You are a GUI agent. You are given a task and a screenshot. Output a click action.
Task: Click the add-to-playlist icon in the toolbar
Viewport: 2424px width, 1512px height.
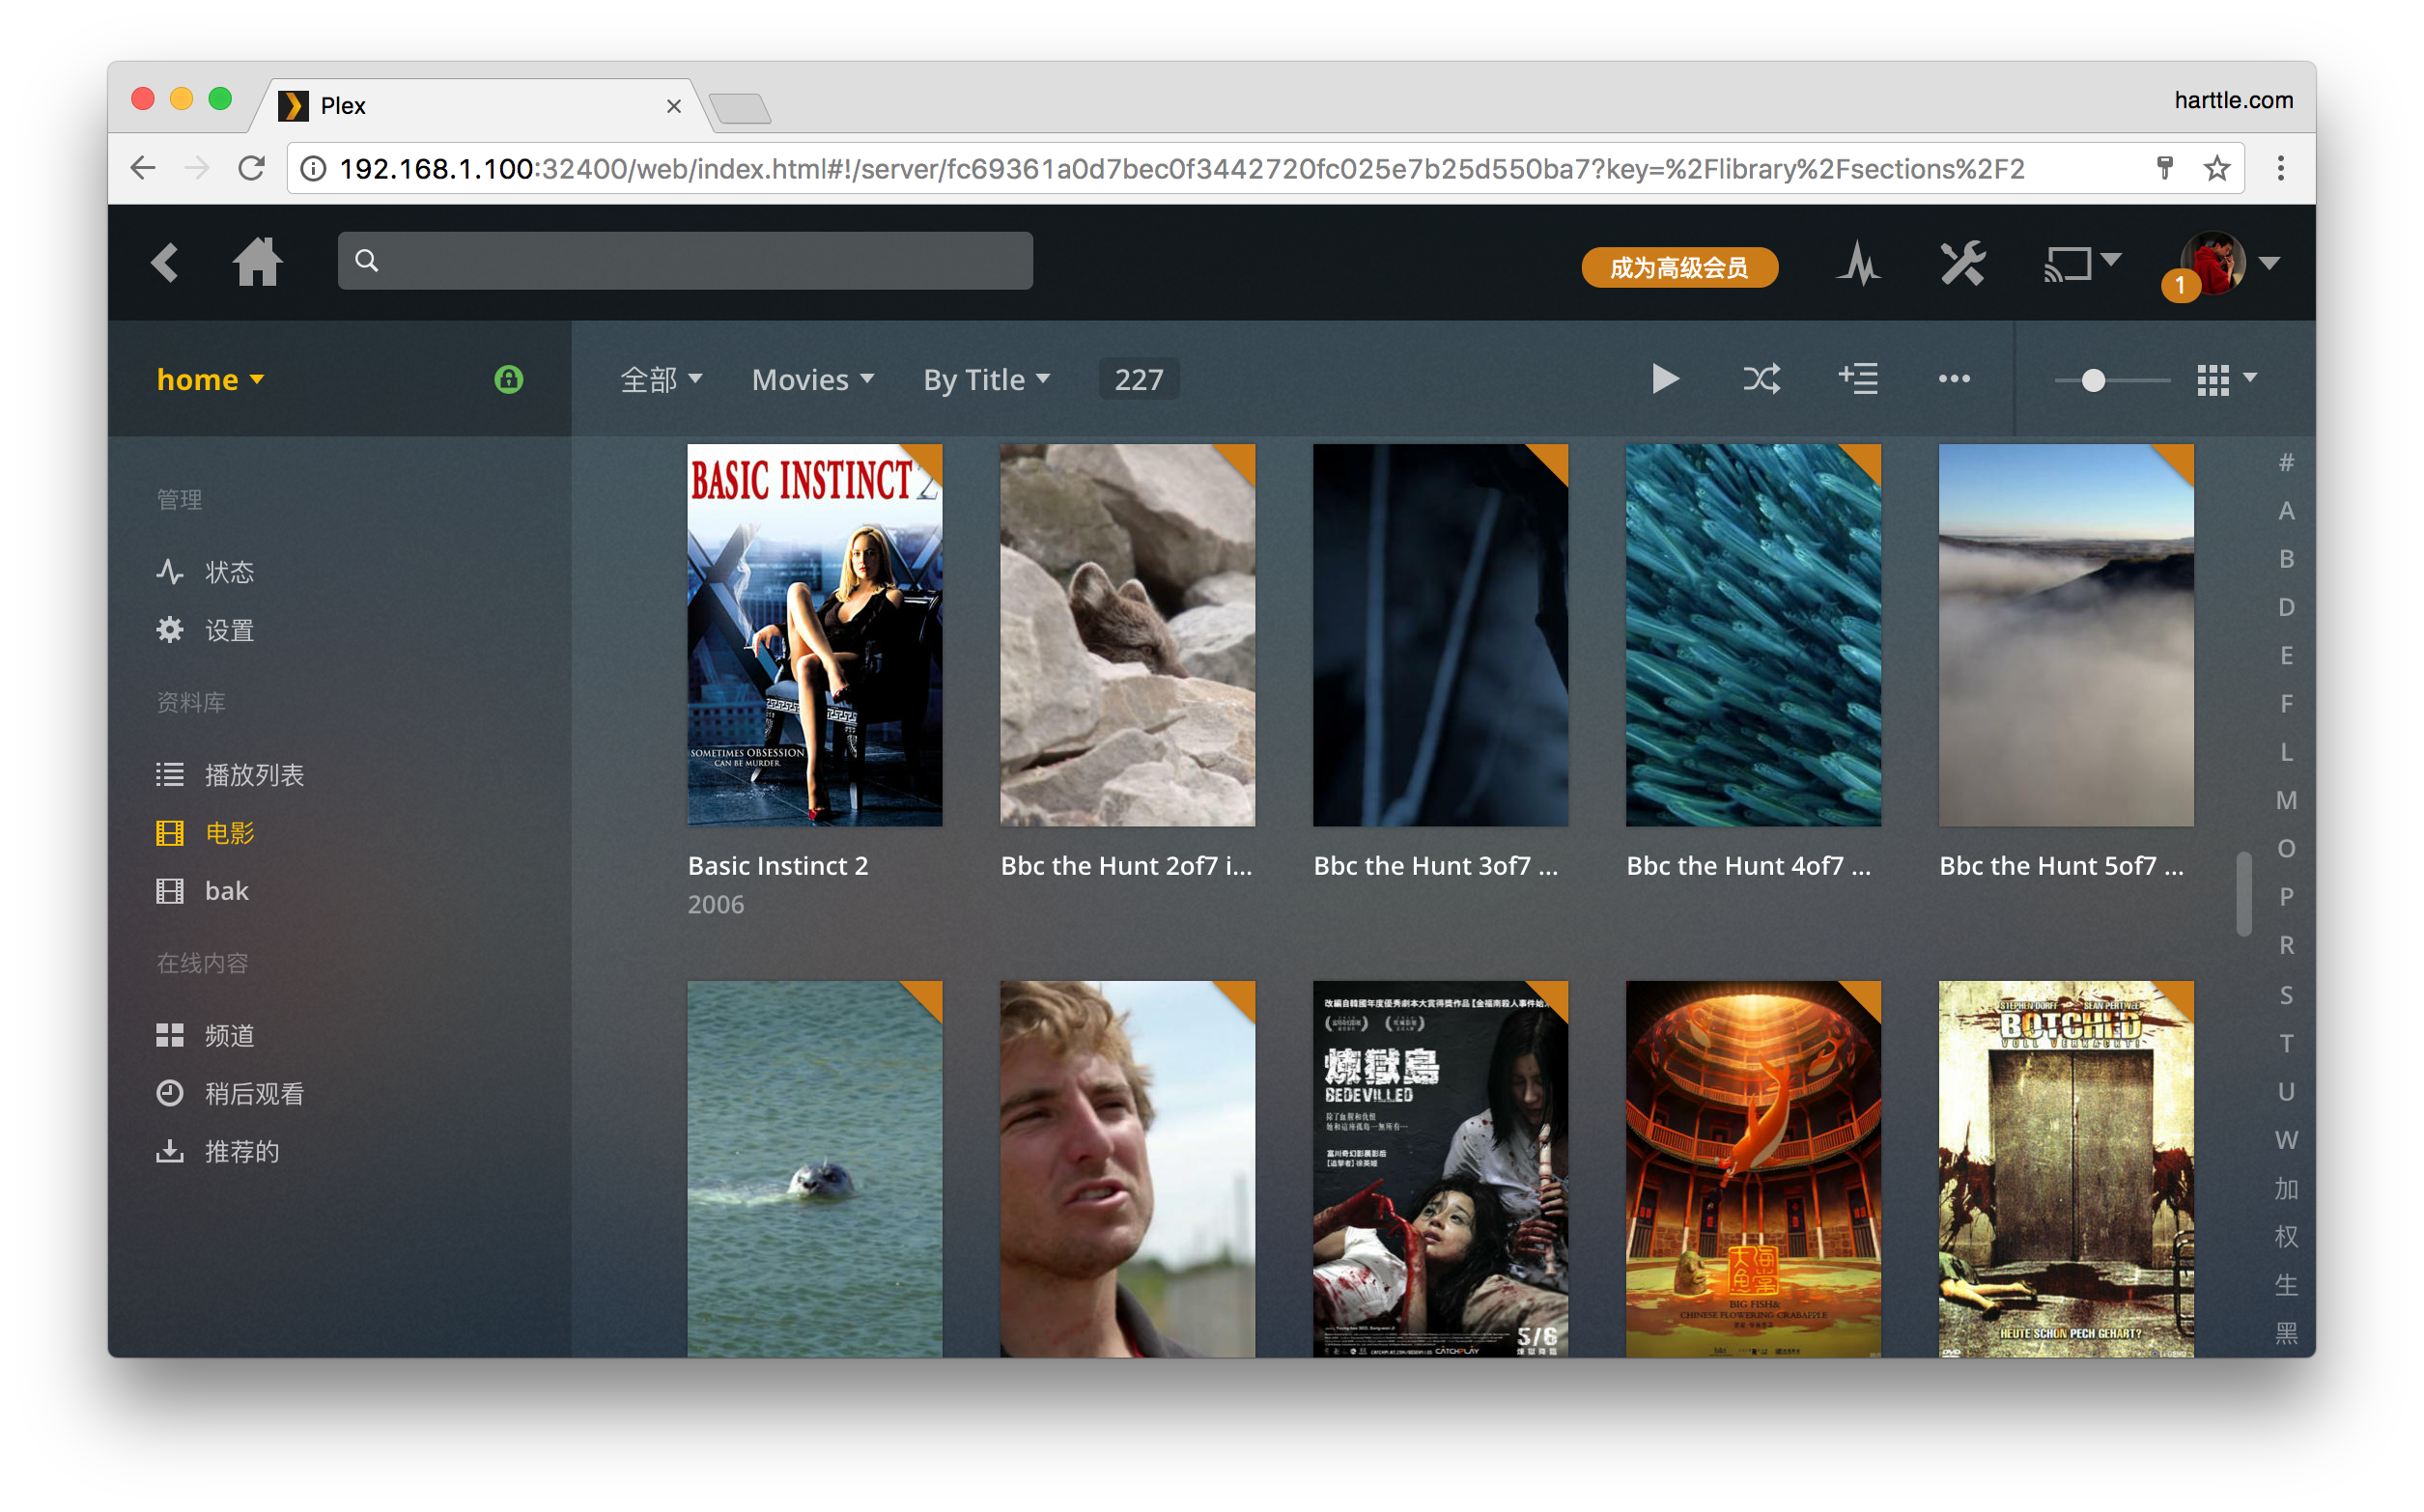pyautogui.click(x=1858, y=378)
